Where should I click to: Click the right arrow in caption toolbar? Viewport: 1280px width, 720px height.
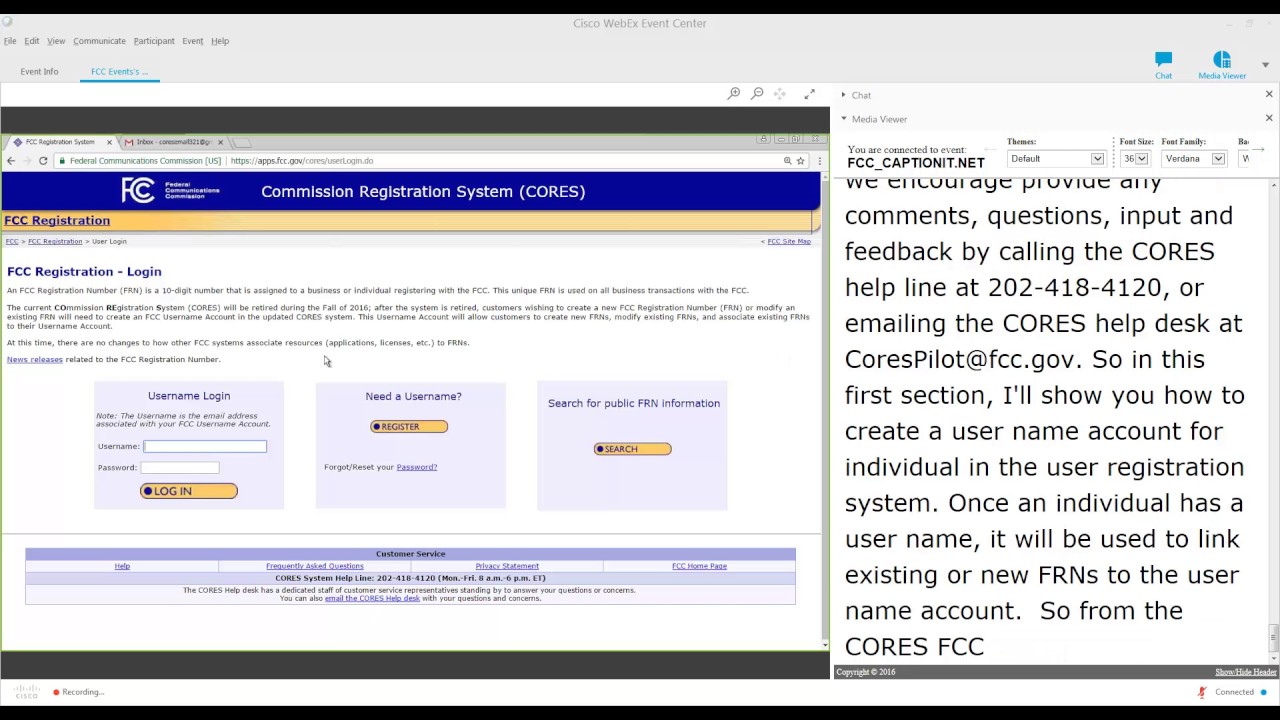(x=1259, y=150)
